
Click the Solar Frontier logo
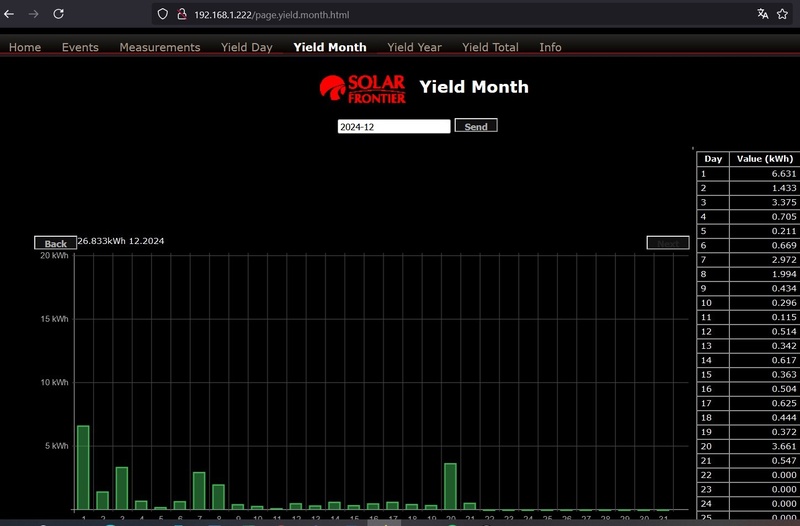tap(363, 89)
